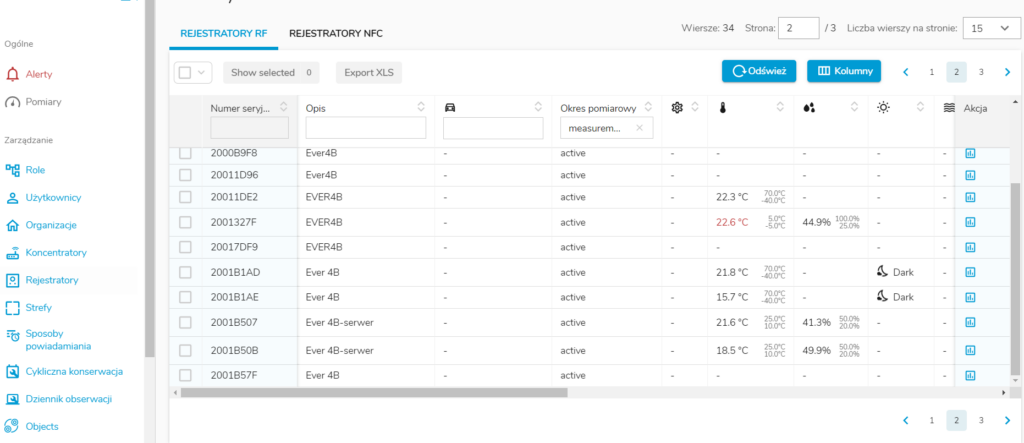Select the Rejestratory RF tab

point(224,33)
